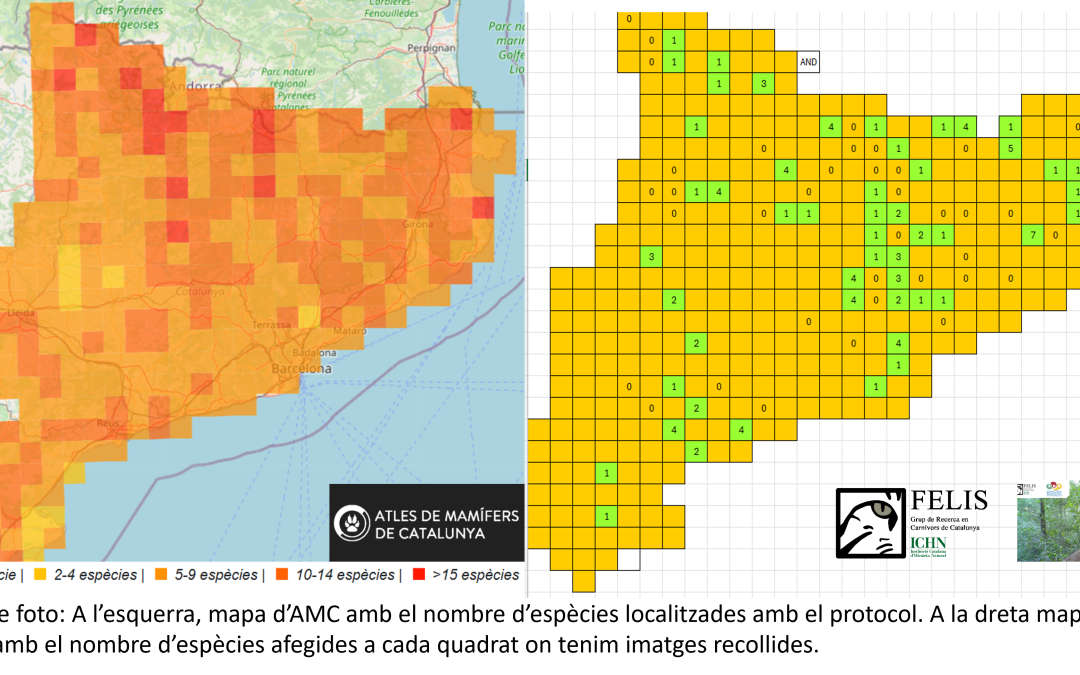Click the Lleida label on the map

coord(20,313)
